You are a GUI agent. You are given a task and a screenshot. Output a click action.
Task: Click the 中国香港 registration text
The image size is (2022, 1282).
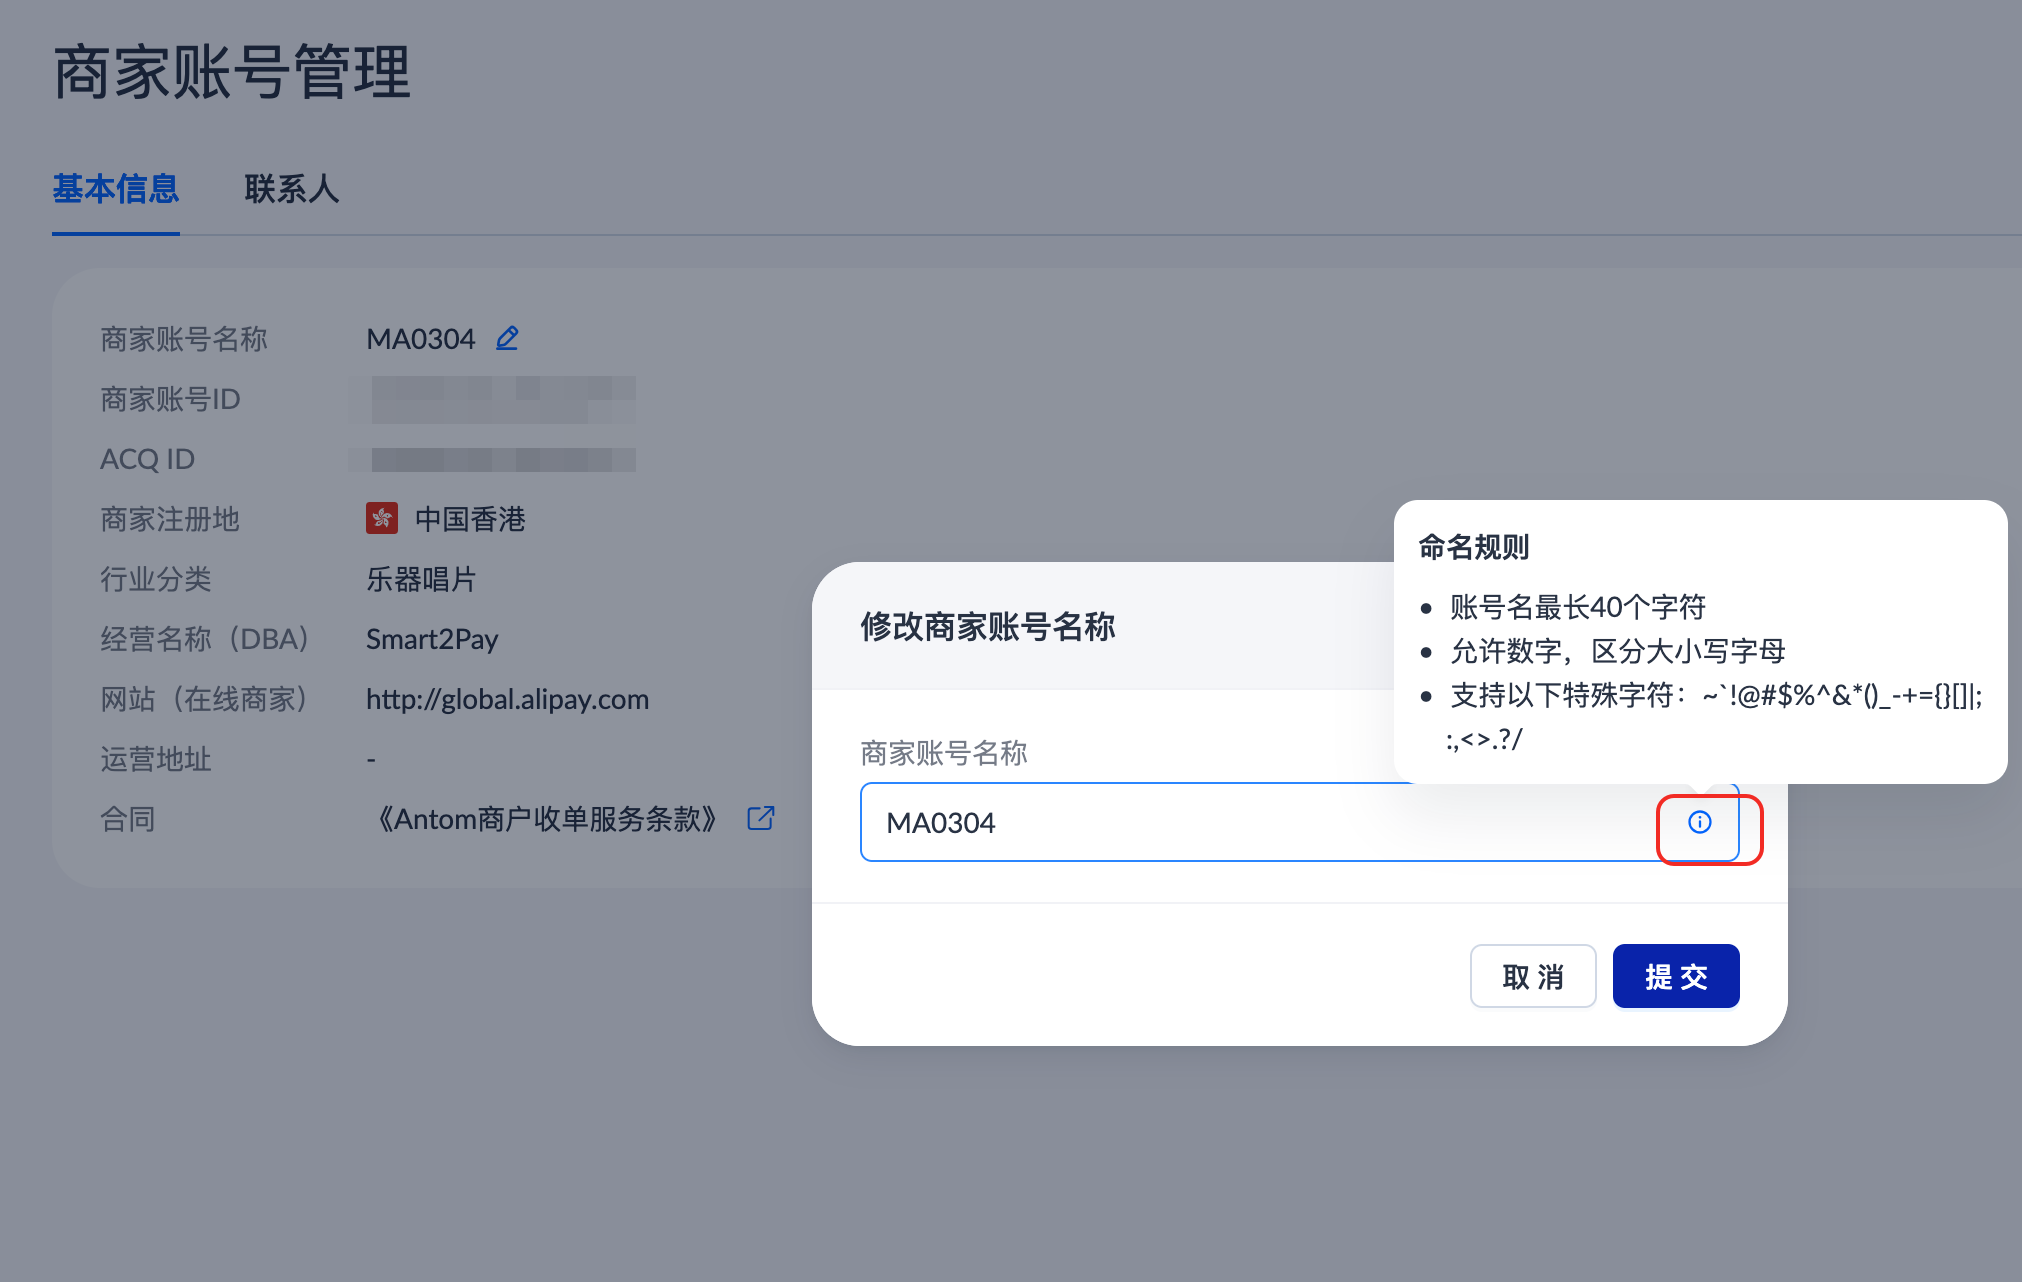pos(470,519)
